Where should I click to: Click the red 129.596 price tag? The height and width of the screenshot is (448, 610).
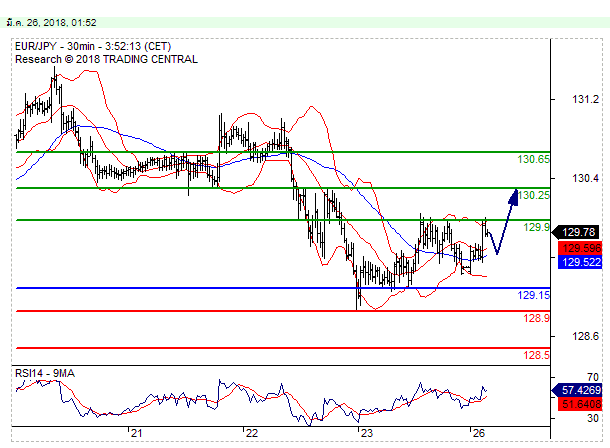pyautogui.click(x=580, y=248)
